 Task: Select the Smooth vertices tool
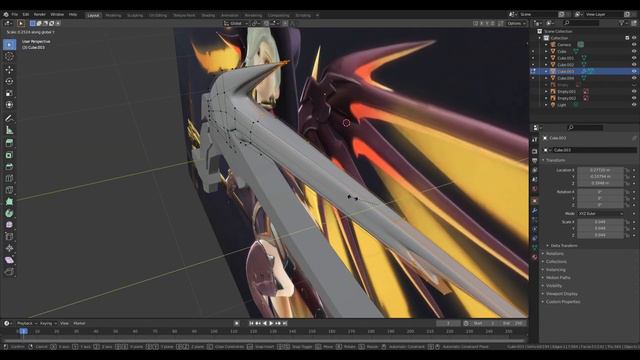[x=9, y=225]
